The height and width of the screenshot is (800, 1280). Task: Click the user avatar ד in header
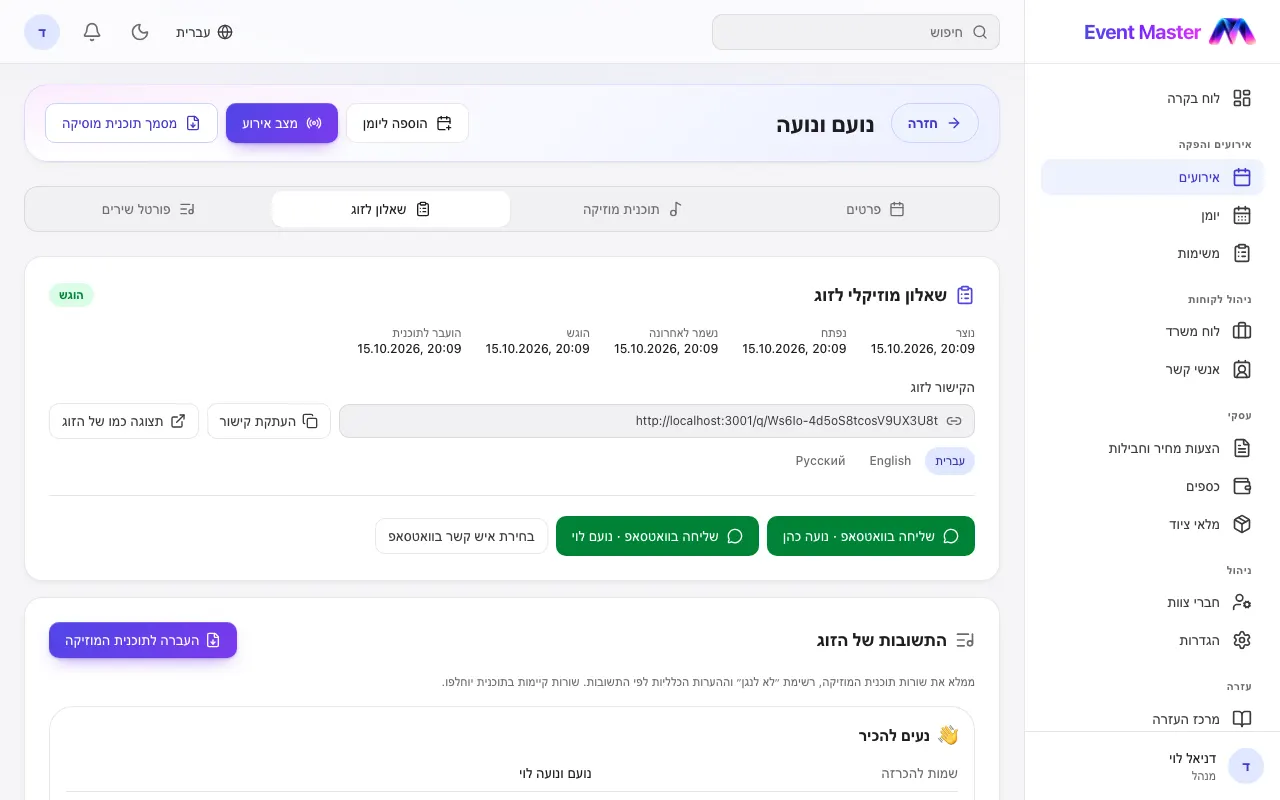coord(42,32)
